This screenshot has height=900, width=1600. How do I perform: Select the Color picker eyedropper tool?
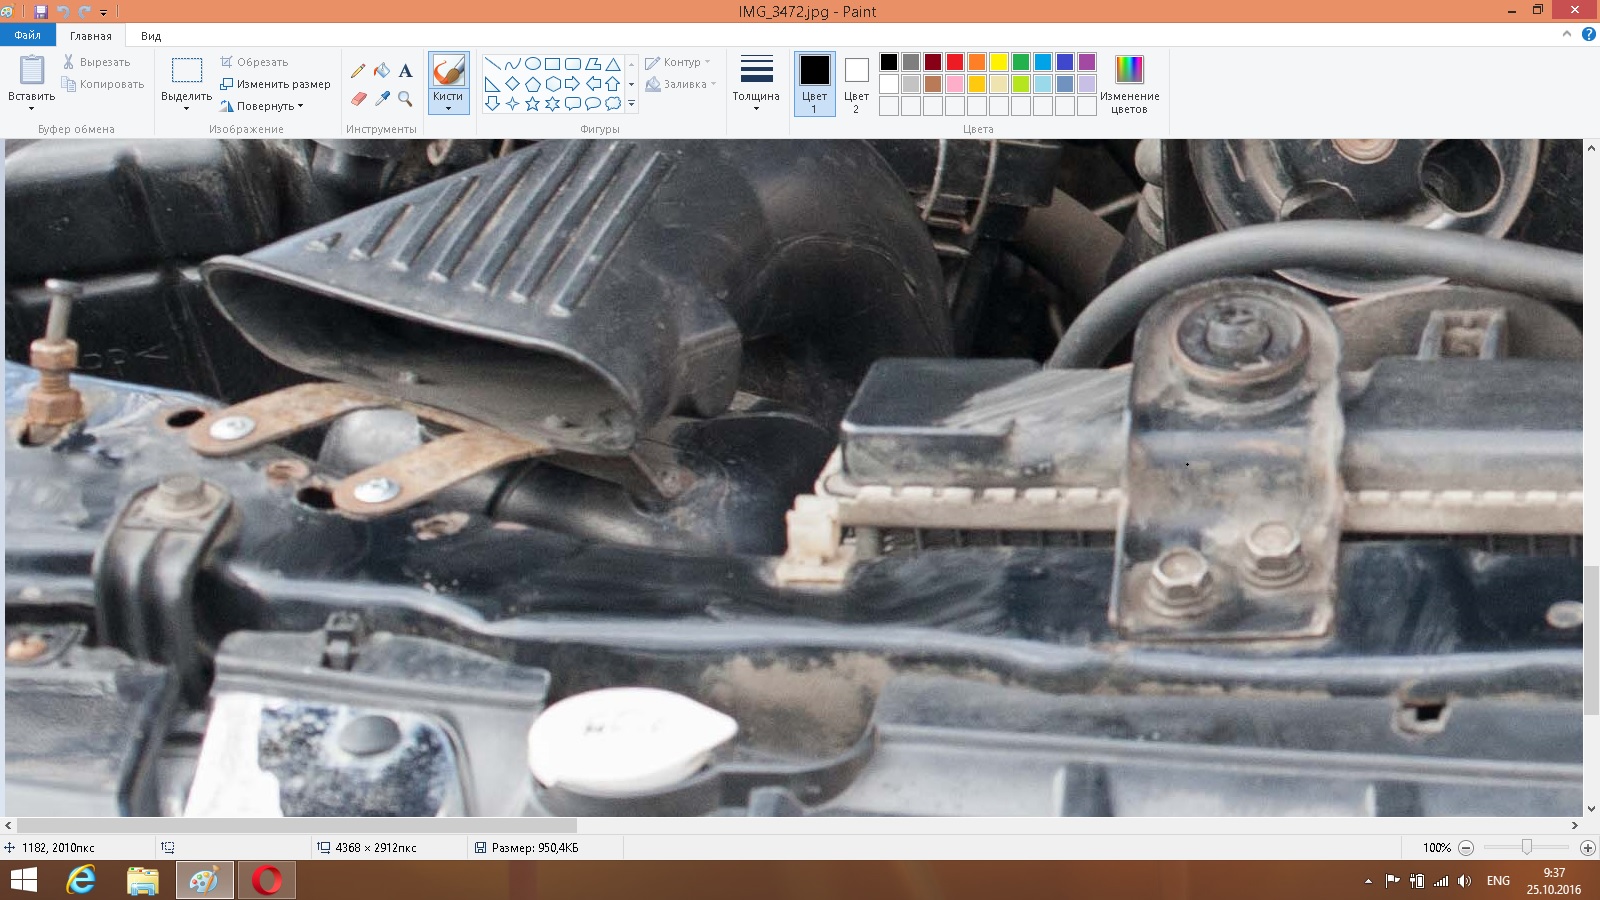382,98
